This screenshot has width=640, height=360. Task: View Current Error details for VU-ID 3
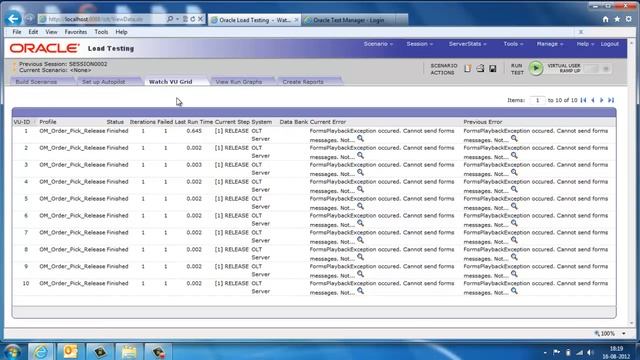click(x=360, y=173)
